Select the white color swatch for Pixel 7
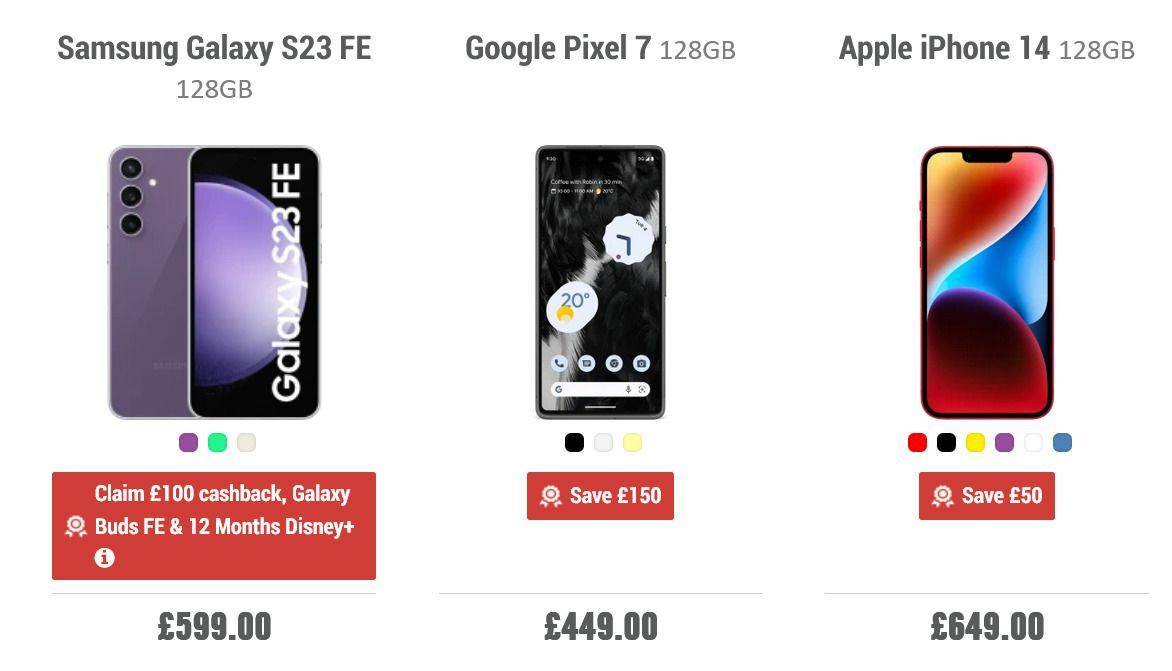This screenshot has width=1172, height=671. (601, 441)
